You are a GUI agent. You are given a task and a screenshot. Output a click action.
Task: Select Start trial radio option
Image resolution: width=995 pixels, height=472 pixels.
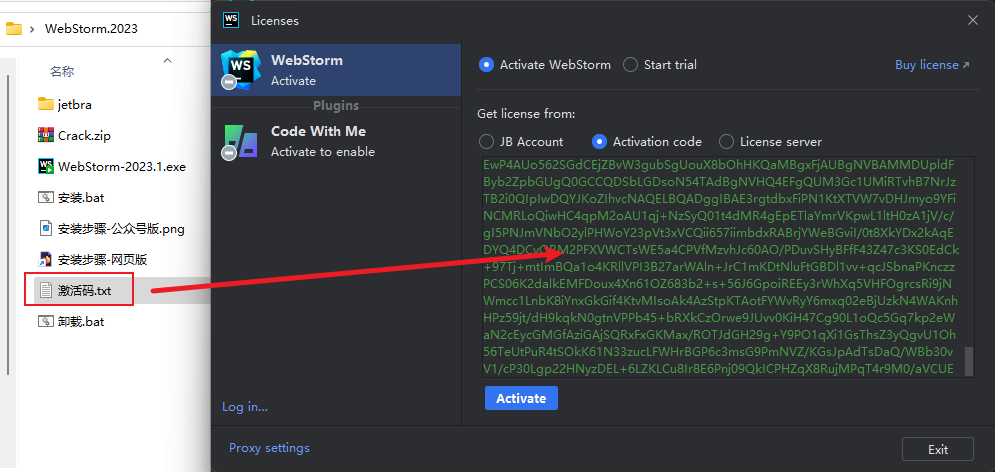tap(630, 65)
